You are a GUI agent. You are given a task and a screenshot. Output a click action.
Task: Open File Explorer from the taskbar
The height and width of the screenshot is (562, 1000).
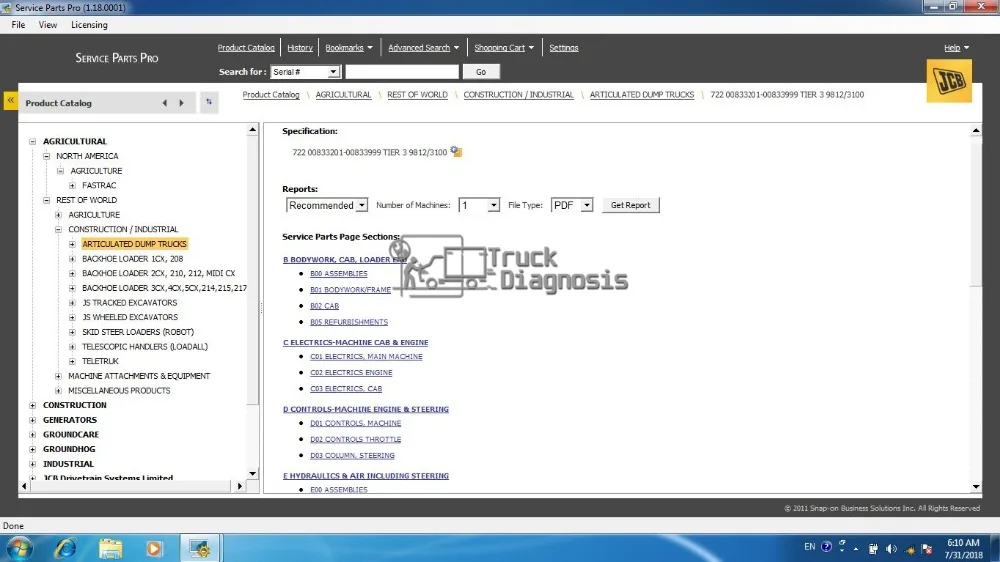[x=110, y=548]
